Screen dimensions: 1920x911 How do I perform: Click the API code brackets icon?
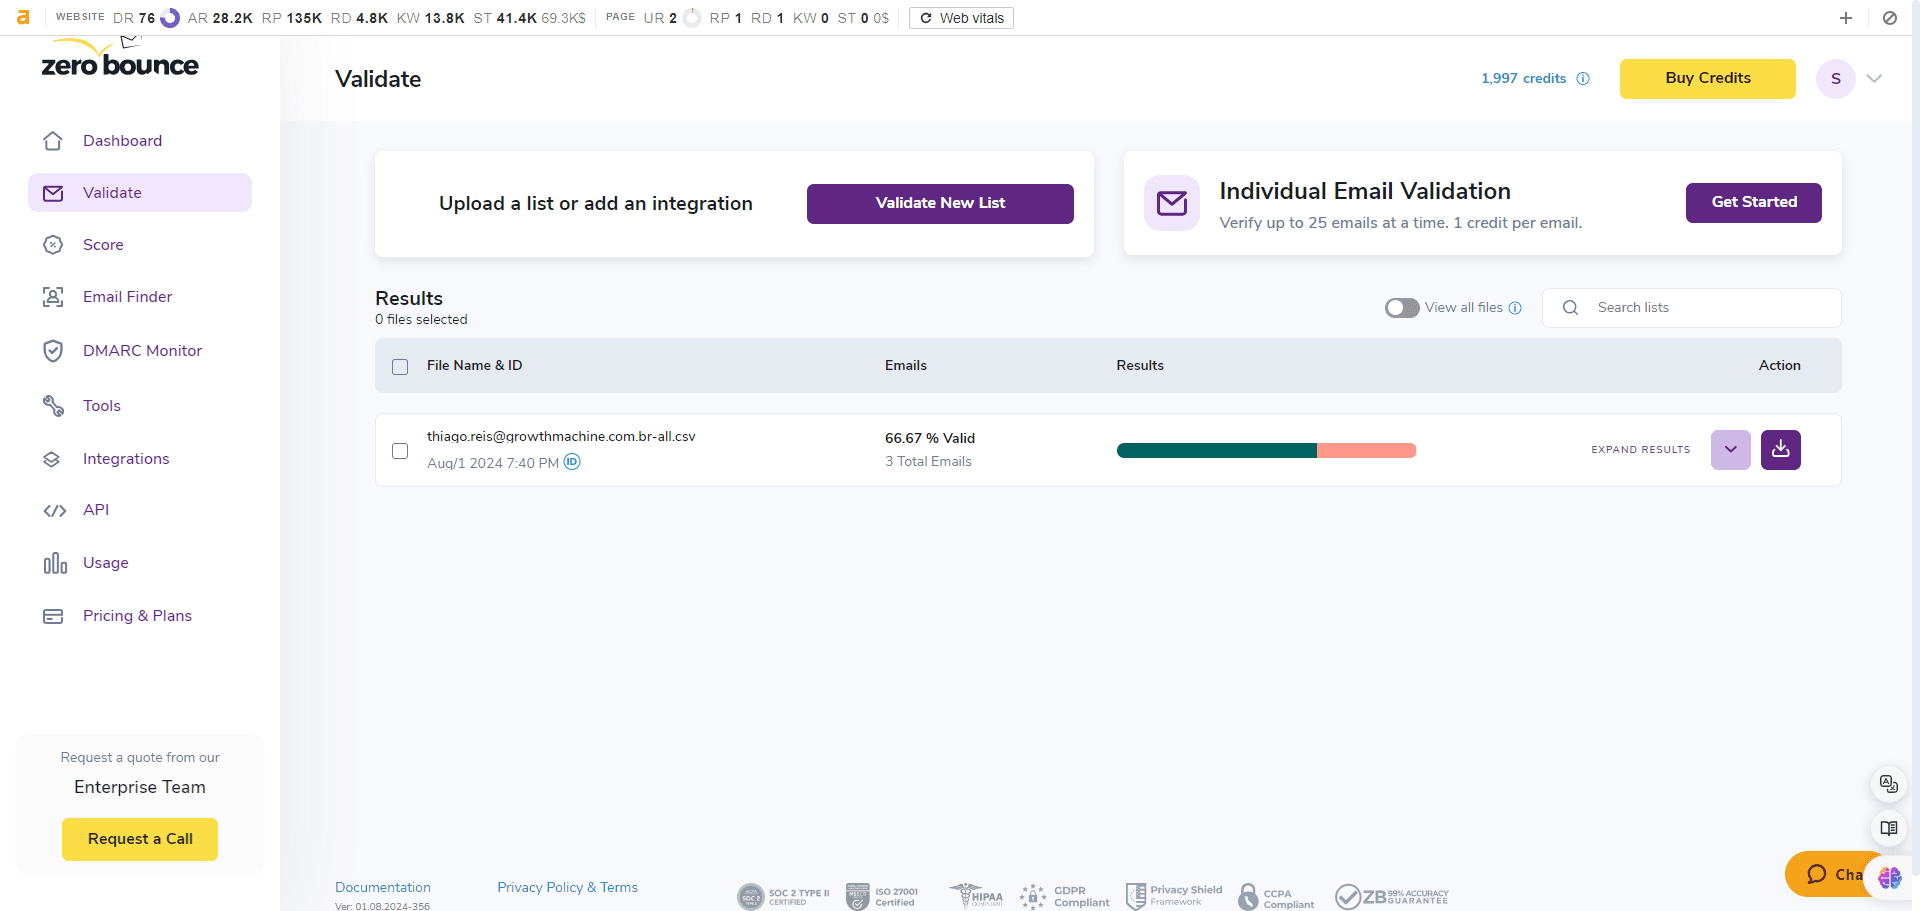(54, 510)
